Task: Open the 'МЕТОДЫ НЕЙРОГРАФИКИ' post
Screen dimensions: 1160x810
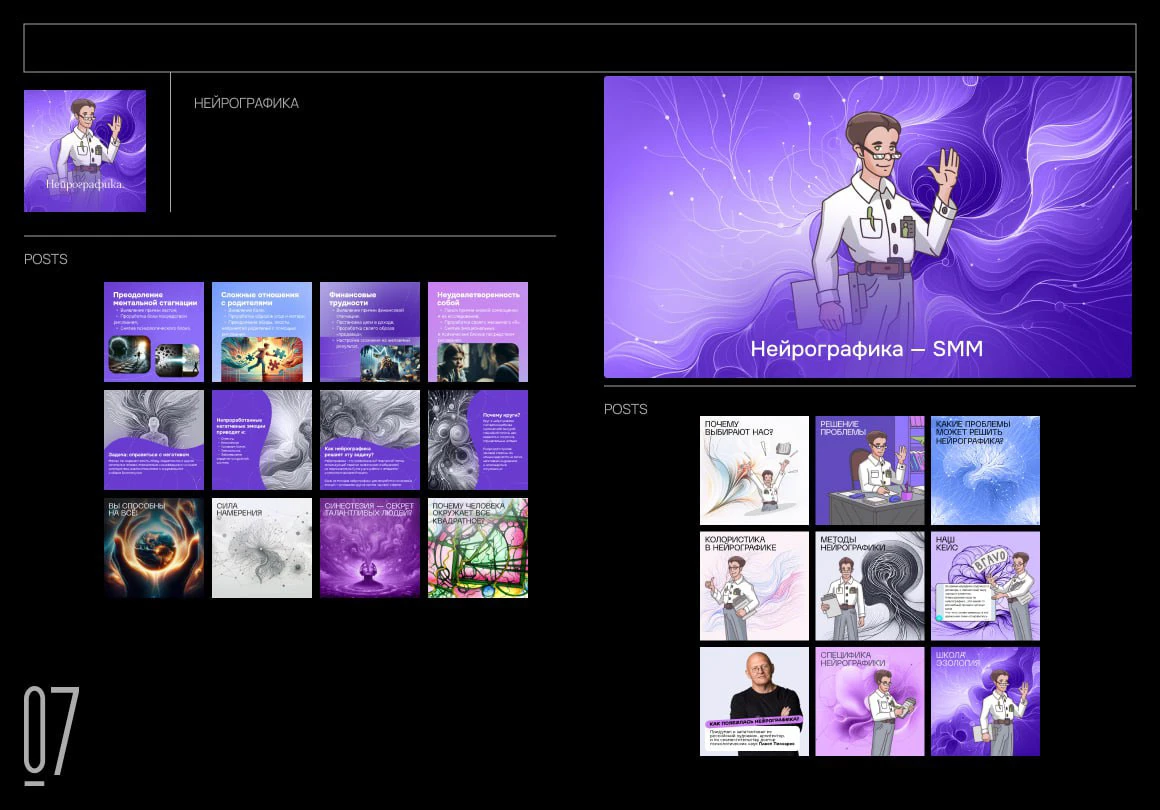Action: (870, 586)
